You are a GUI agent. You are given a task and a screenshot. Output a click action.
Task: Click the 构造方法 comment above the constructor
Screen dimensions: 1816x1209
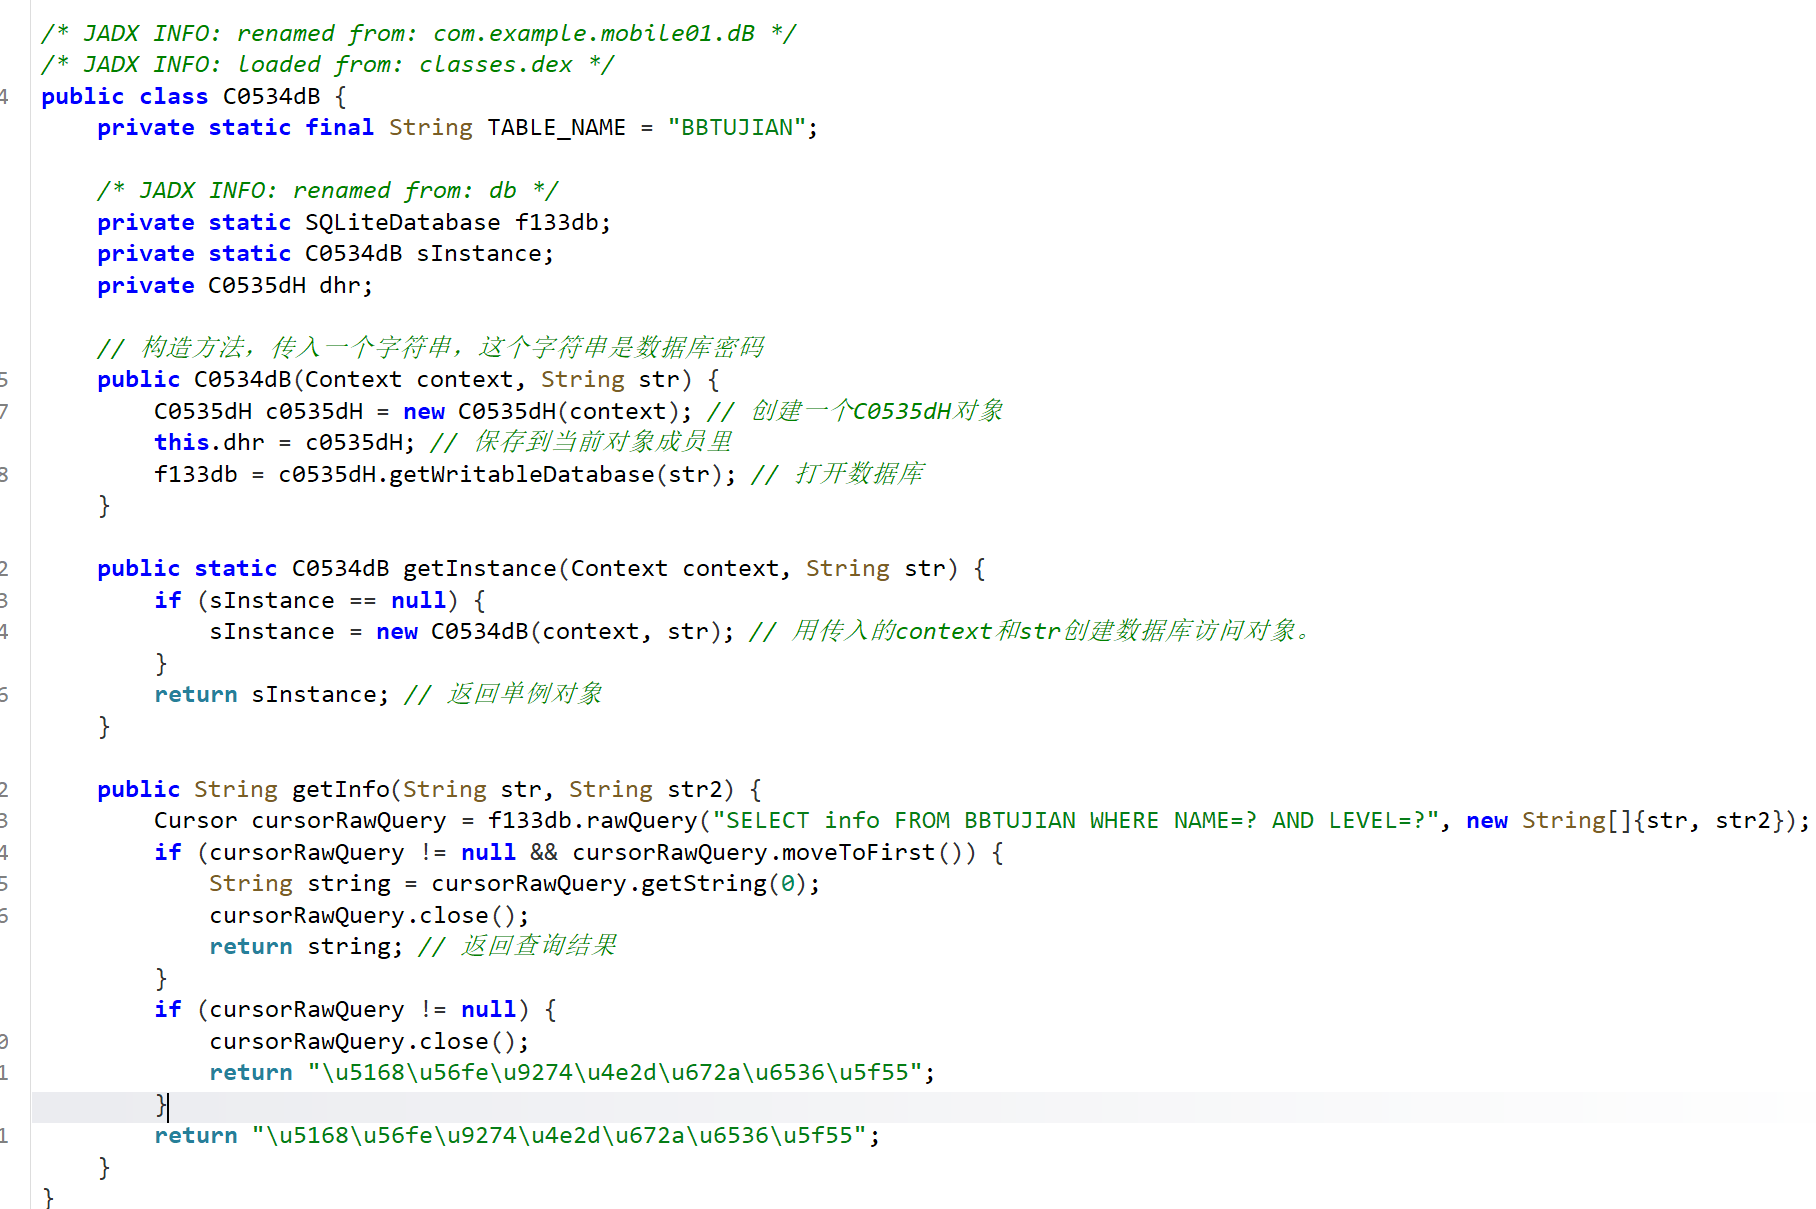coord(430,348)
